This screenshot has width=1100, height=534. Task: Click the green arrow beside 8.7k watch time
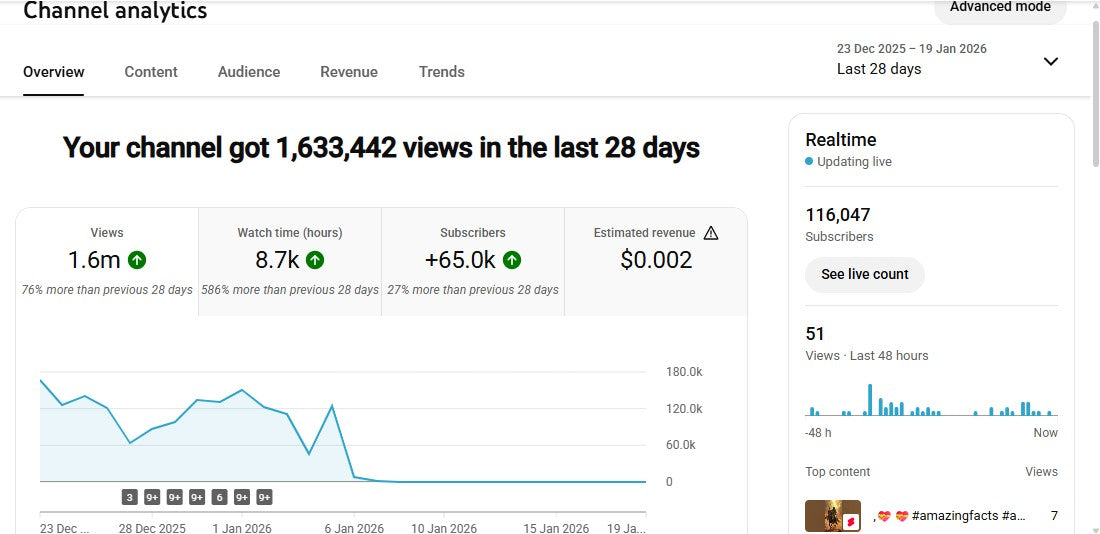315,260
